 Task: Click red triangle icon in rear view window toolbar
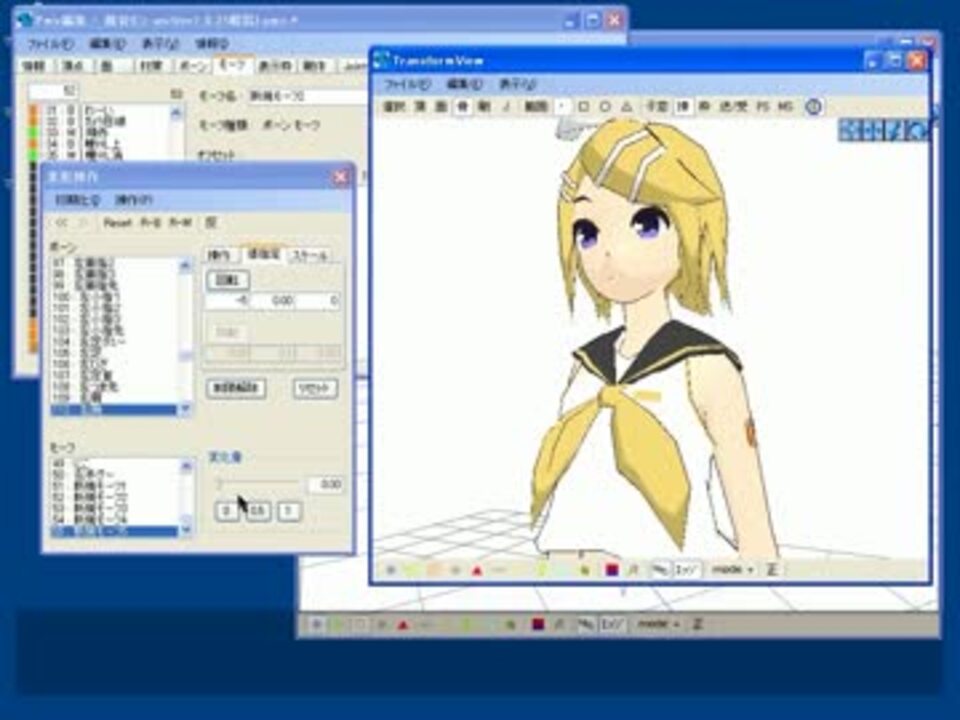402,624
